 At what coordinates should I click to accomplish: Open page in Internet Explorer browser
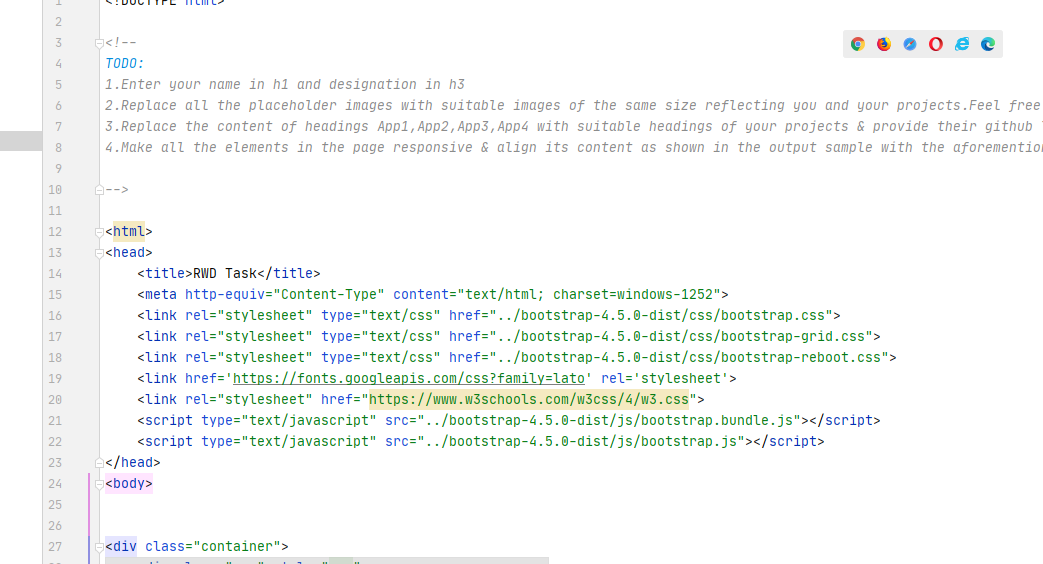click(x=962, y=45)
